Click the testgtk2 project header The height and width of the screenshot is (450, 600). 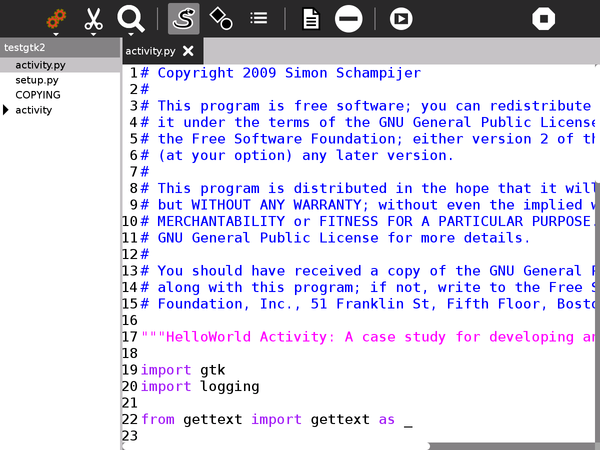tap(25, 47)
